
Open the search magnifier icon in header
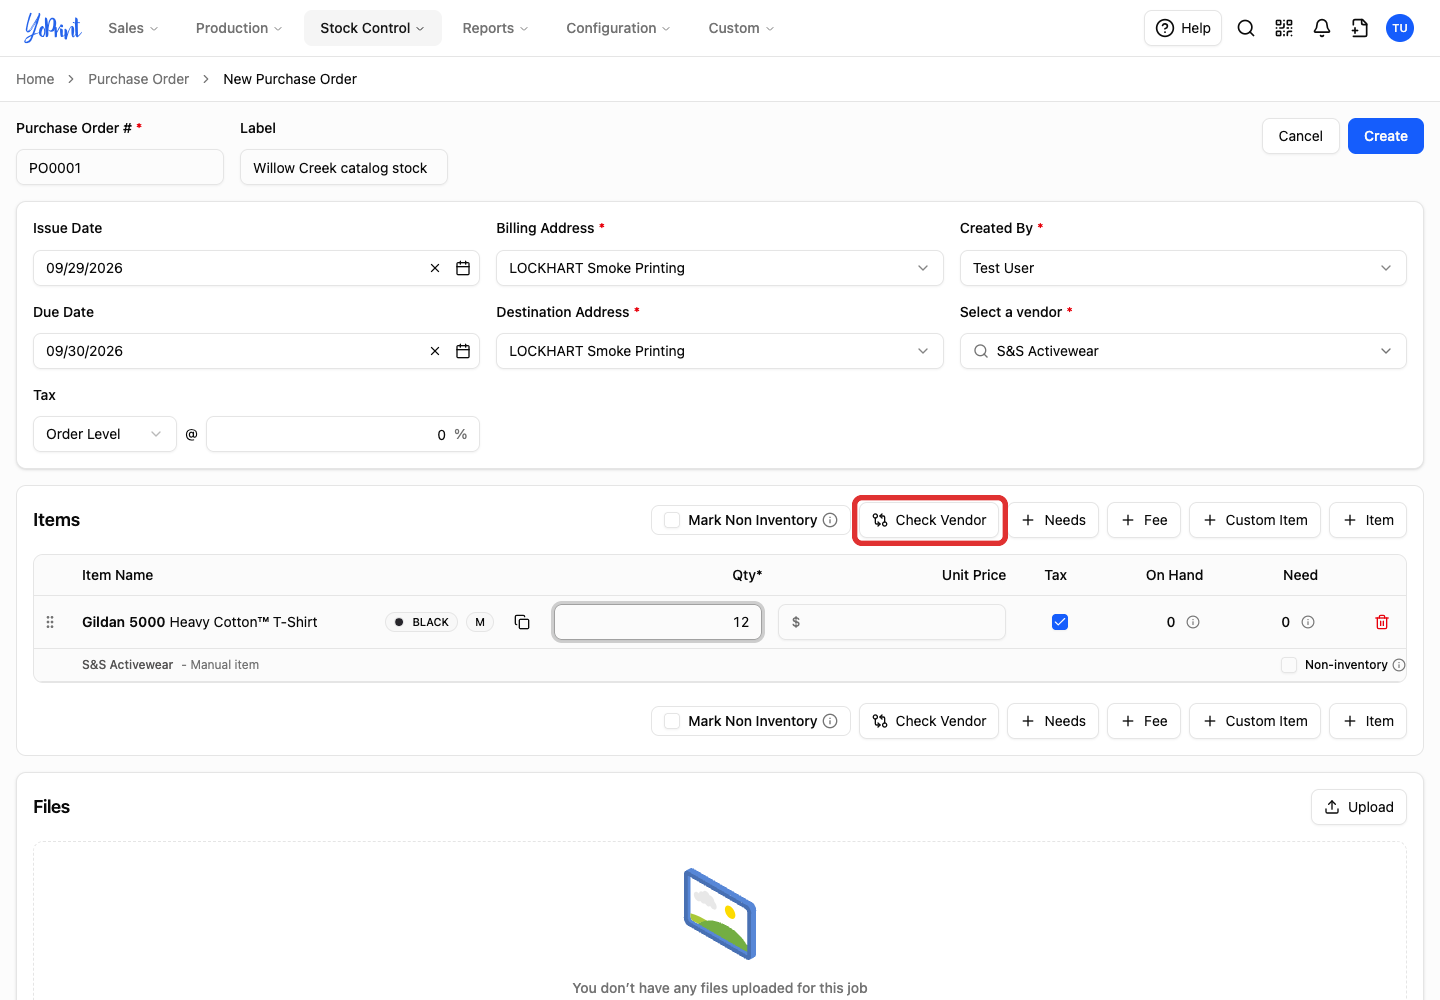coord(1246,28)
